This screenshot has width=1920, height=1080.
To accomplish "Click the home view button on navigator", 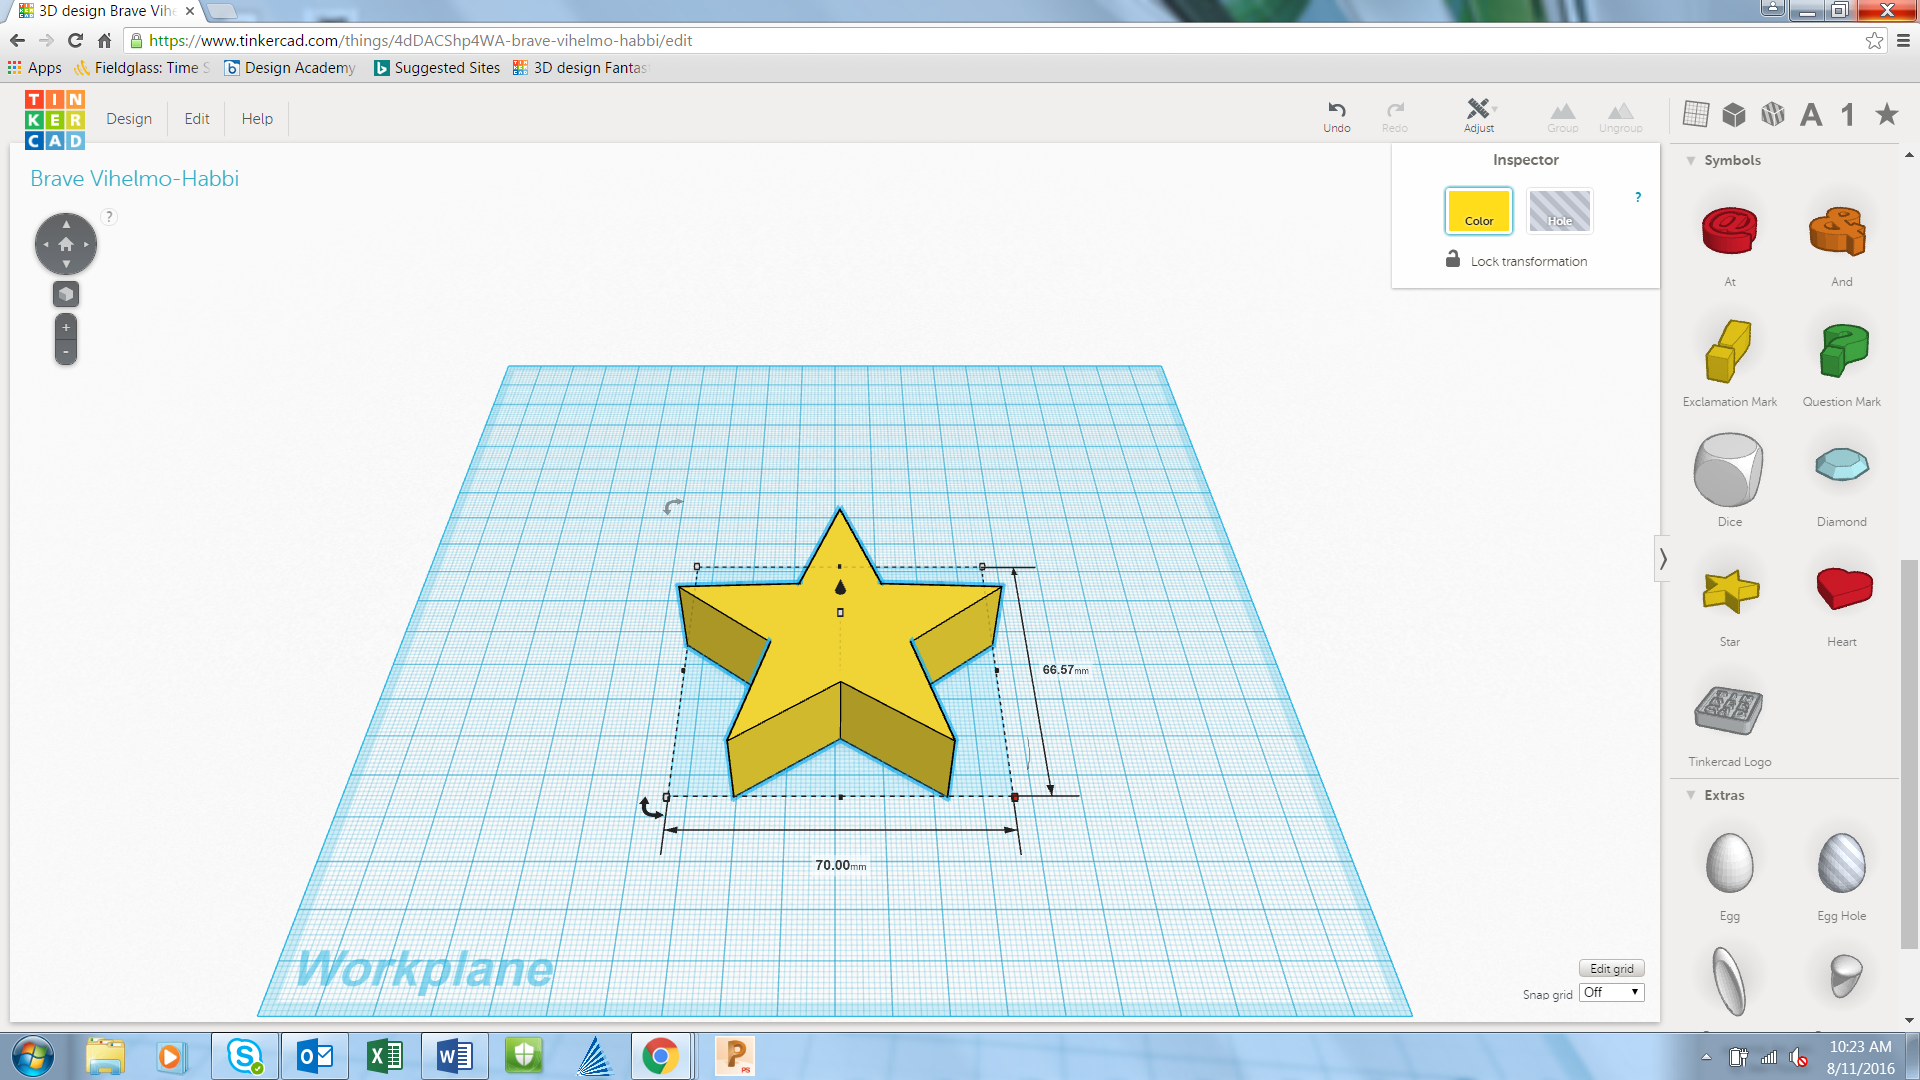I will (66, 244).
